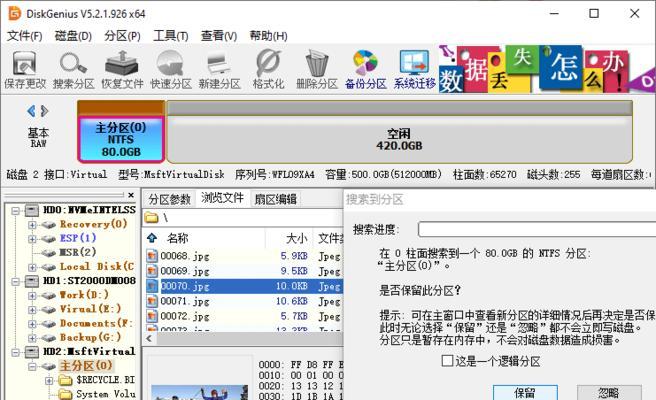Viewport: 656px width, 400px height.
Task: Expand the Recovery(0) partition node
Action: (32, 225)
